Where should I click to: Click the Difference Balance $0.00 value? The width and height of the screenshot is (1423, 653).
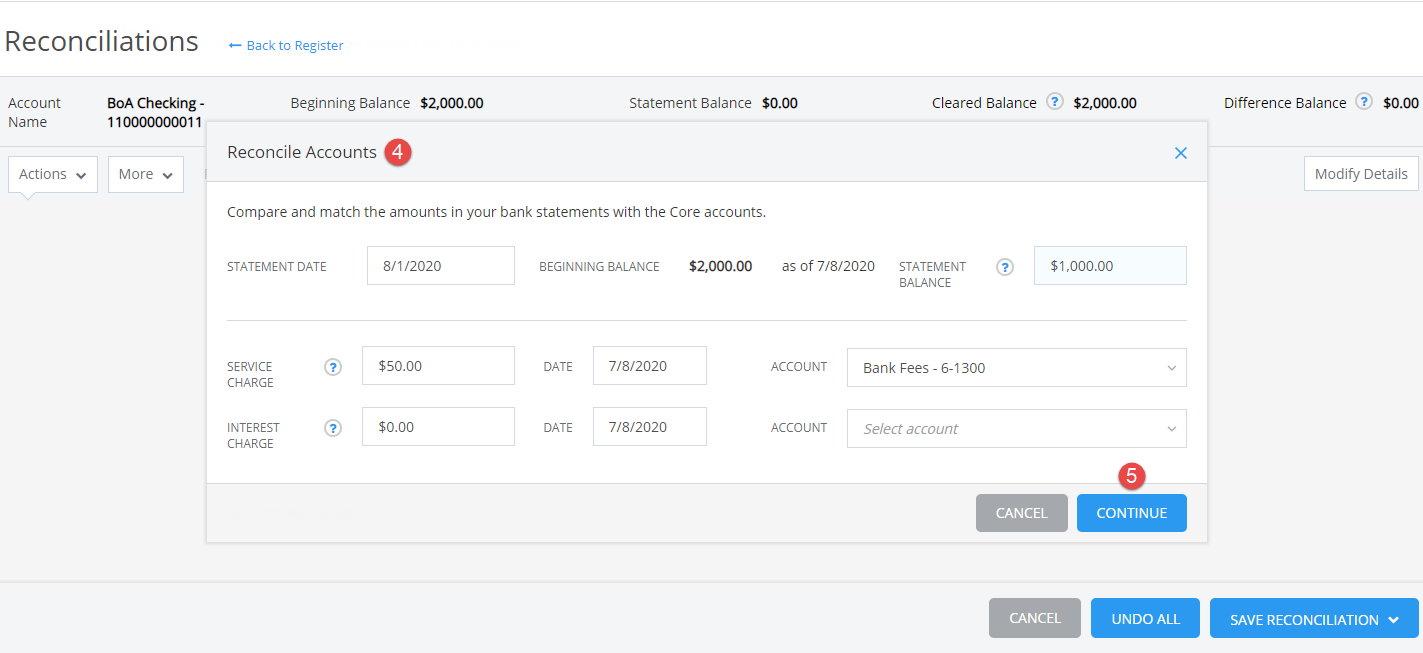1401,103
